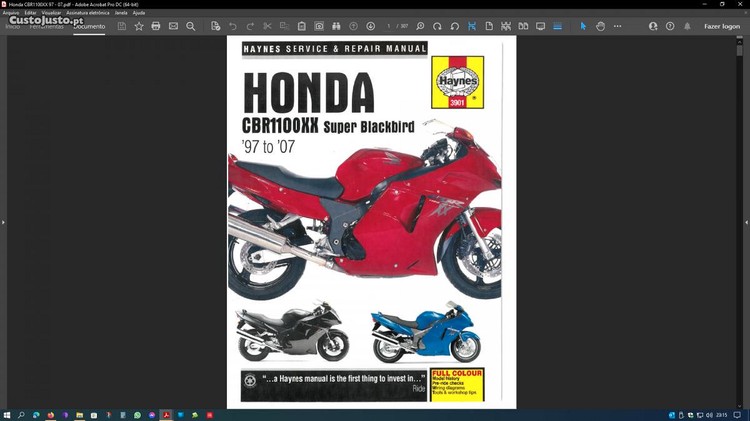
Task: Enable the hand pan tool
Action: pyautogui.click(x=600, y=26)
